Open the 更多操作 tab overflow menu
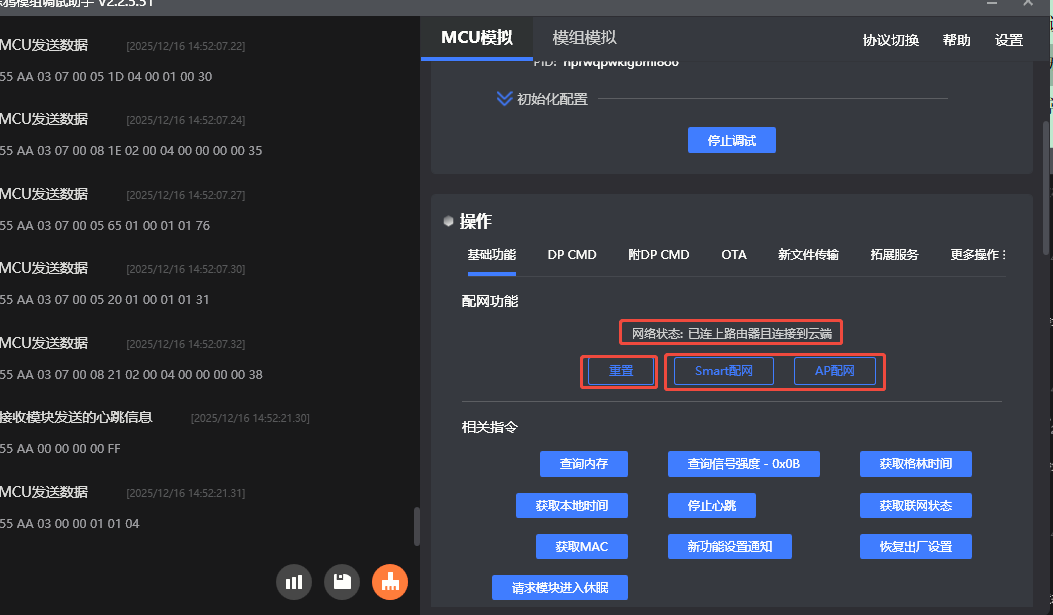Viewport: 1053px width, 615px height. point(978,255)
